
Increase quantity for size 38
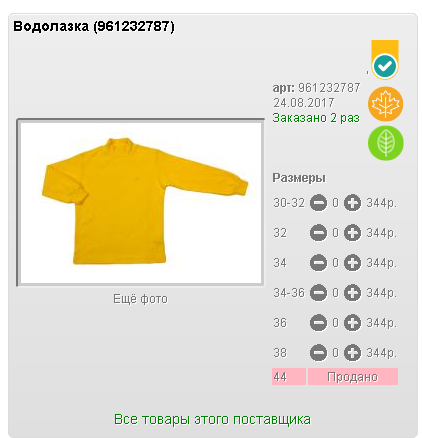pos(352,353)
